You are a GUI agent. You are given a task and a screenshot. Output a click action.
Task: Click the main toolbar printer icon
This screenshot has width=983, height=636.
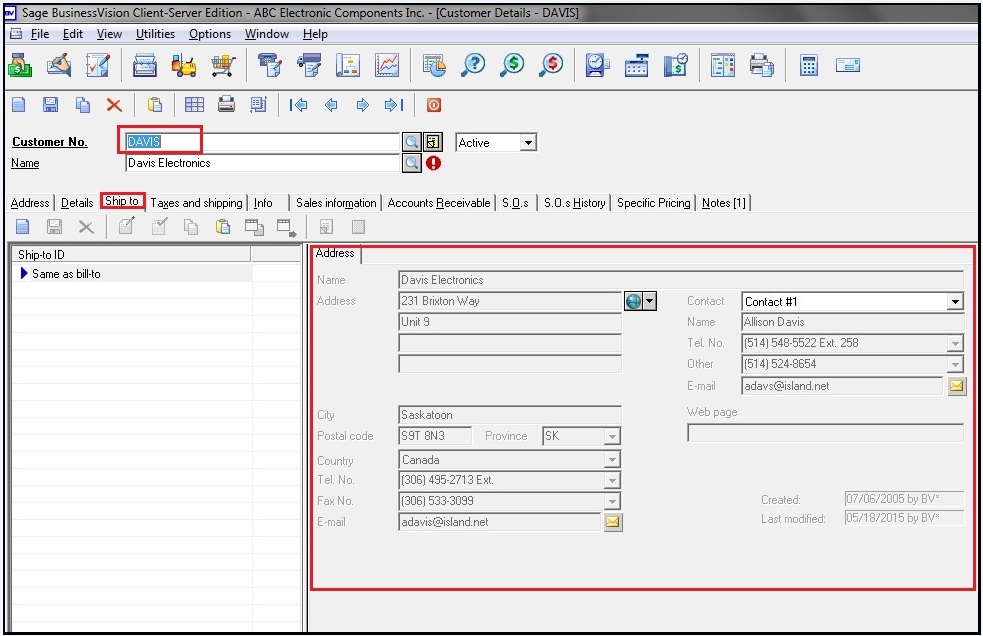pos(762,65)
